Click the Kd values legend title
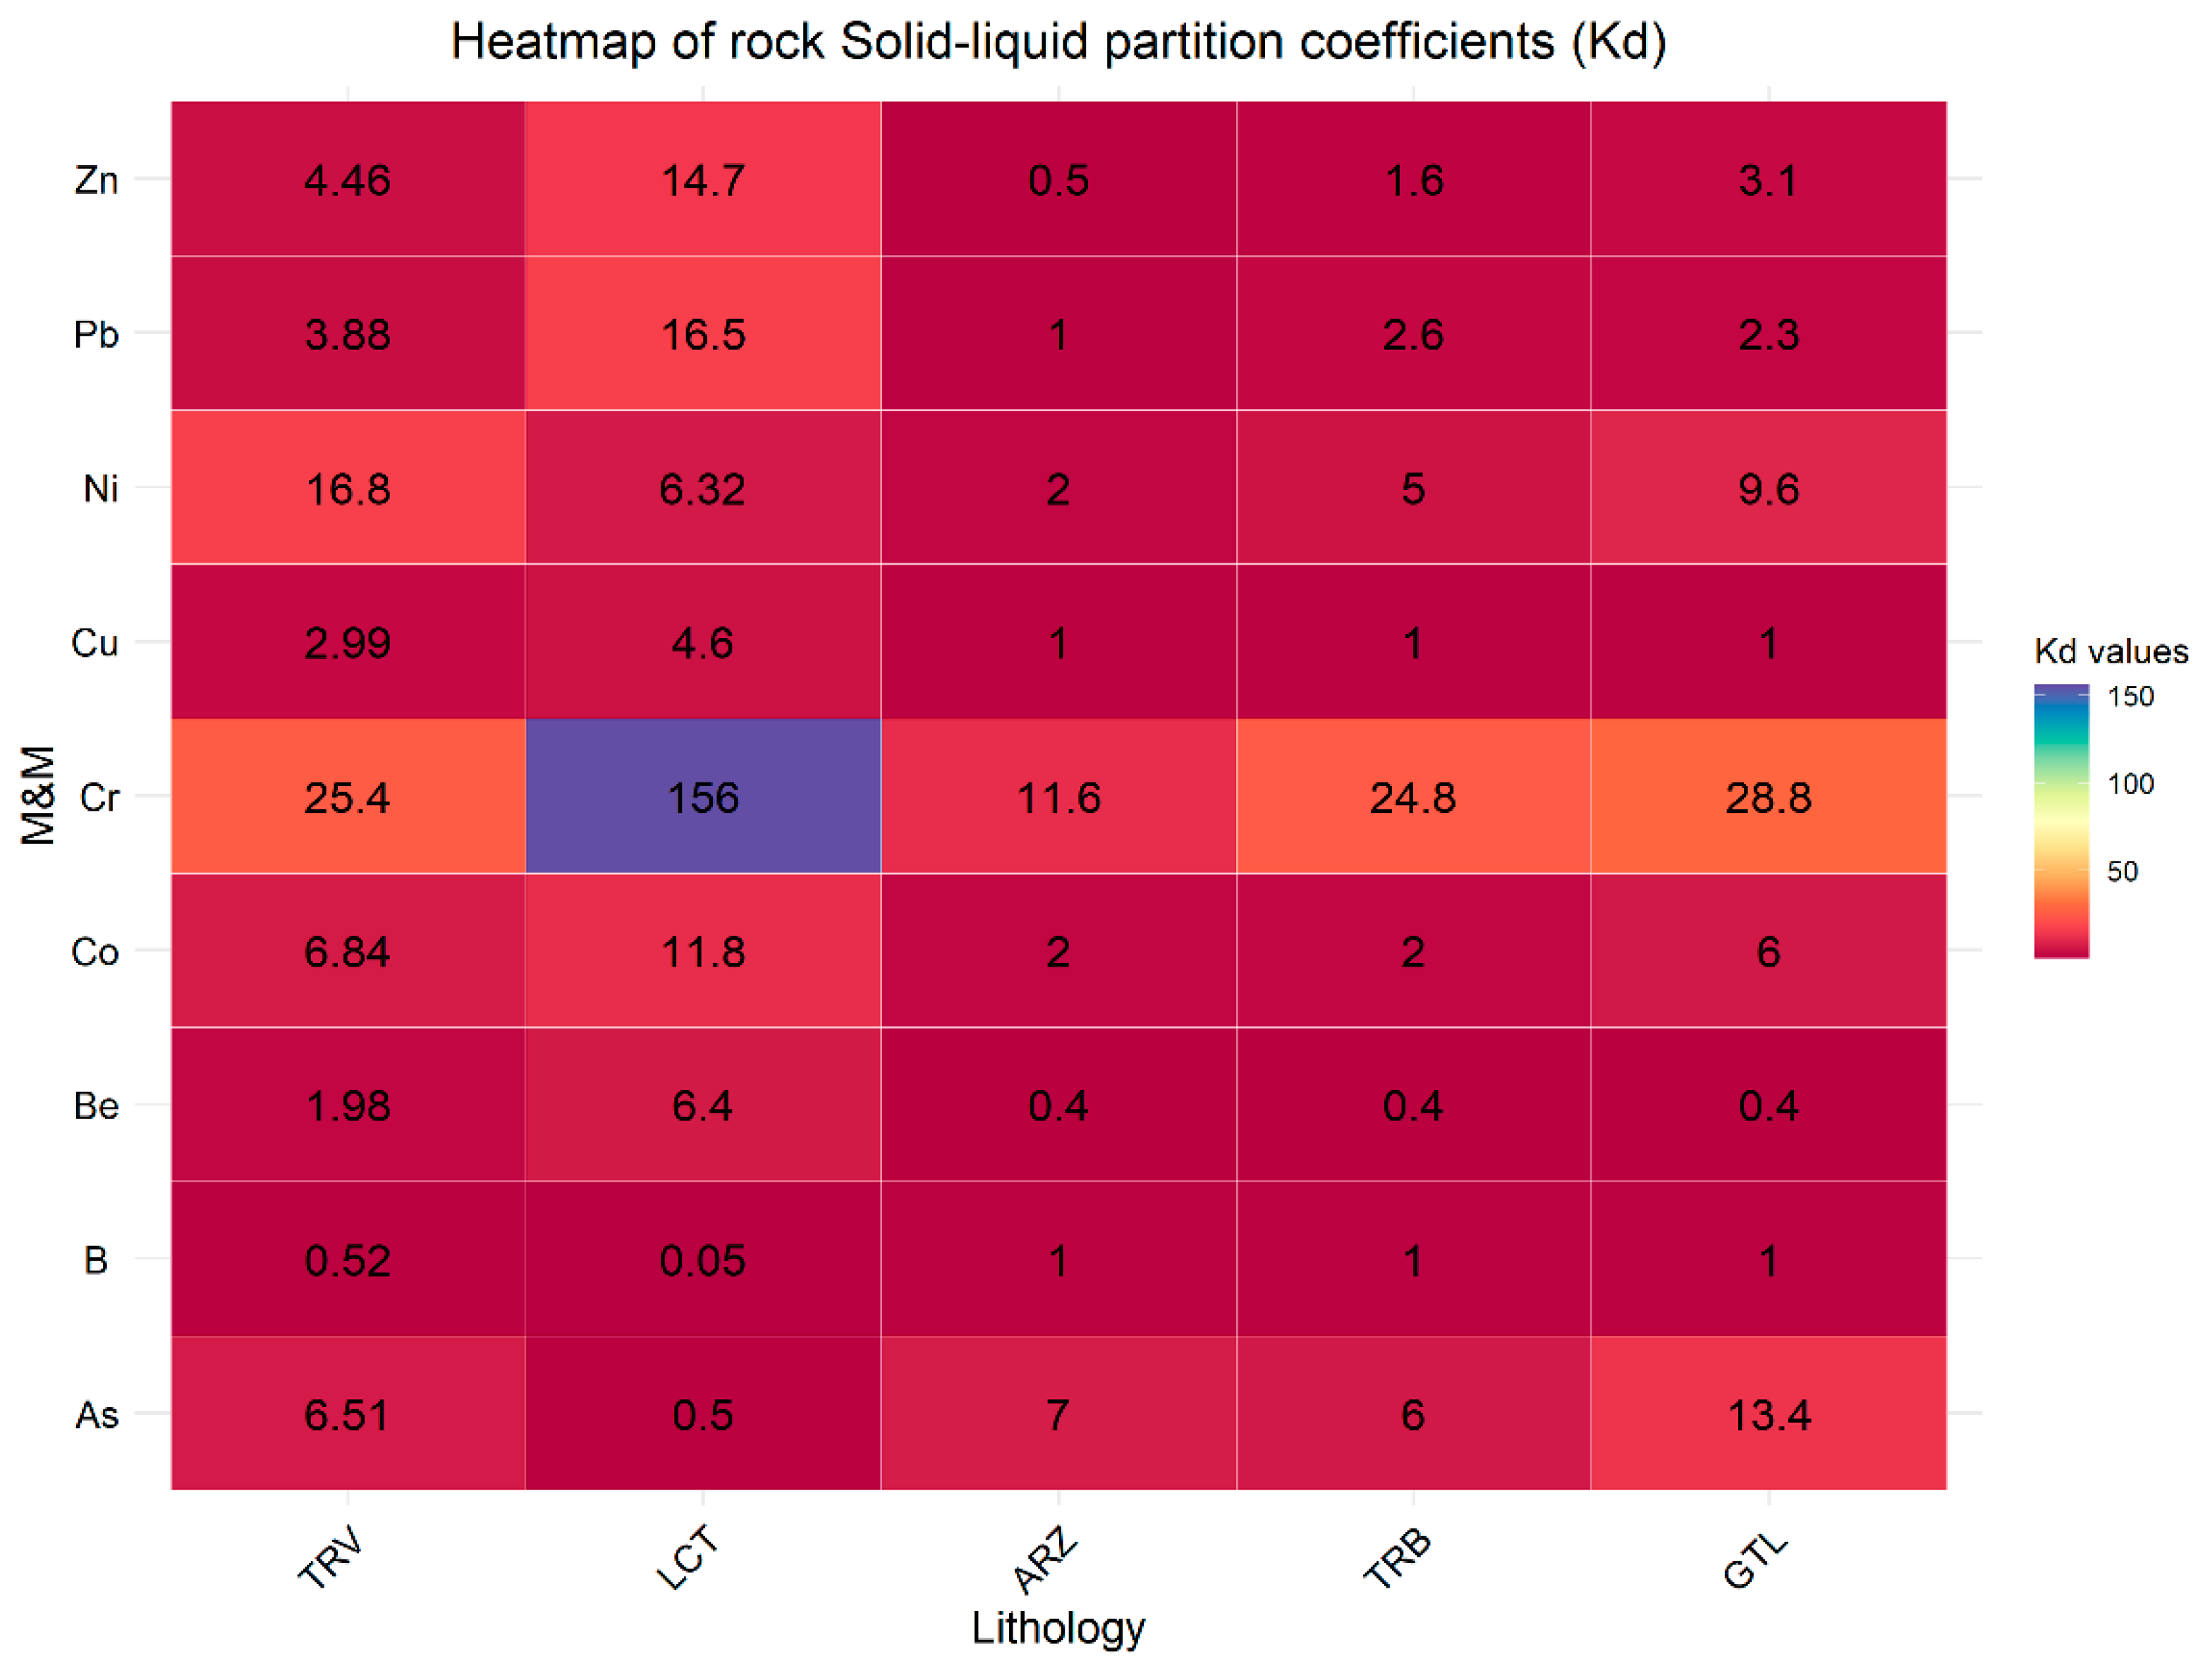The image size is (2198, 1680). pos(2110,652)
